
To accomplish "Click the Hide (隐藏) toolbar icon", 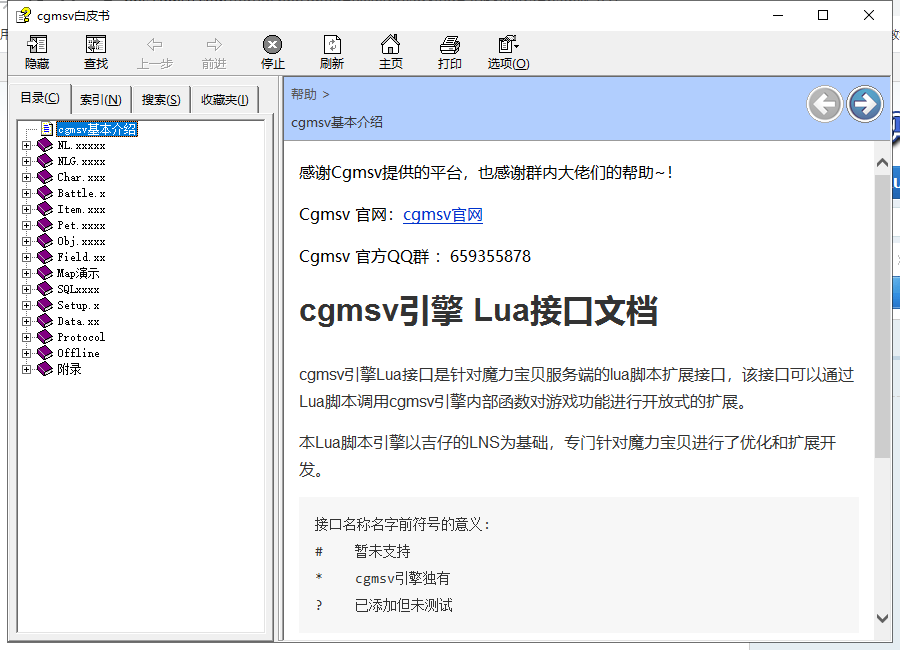I will [37, 45].
